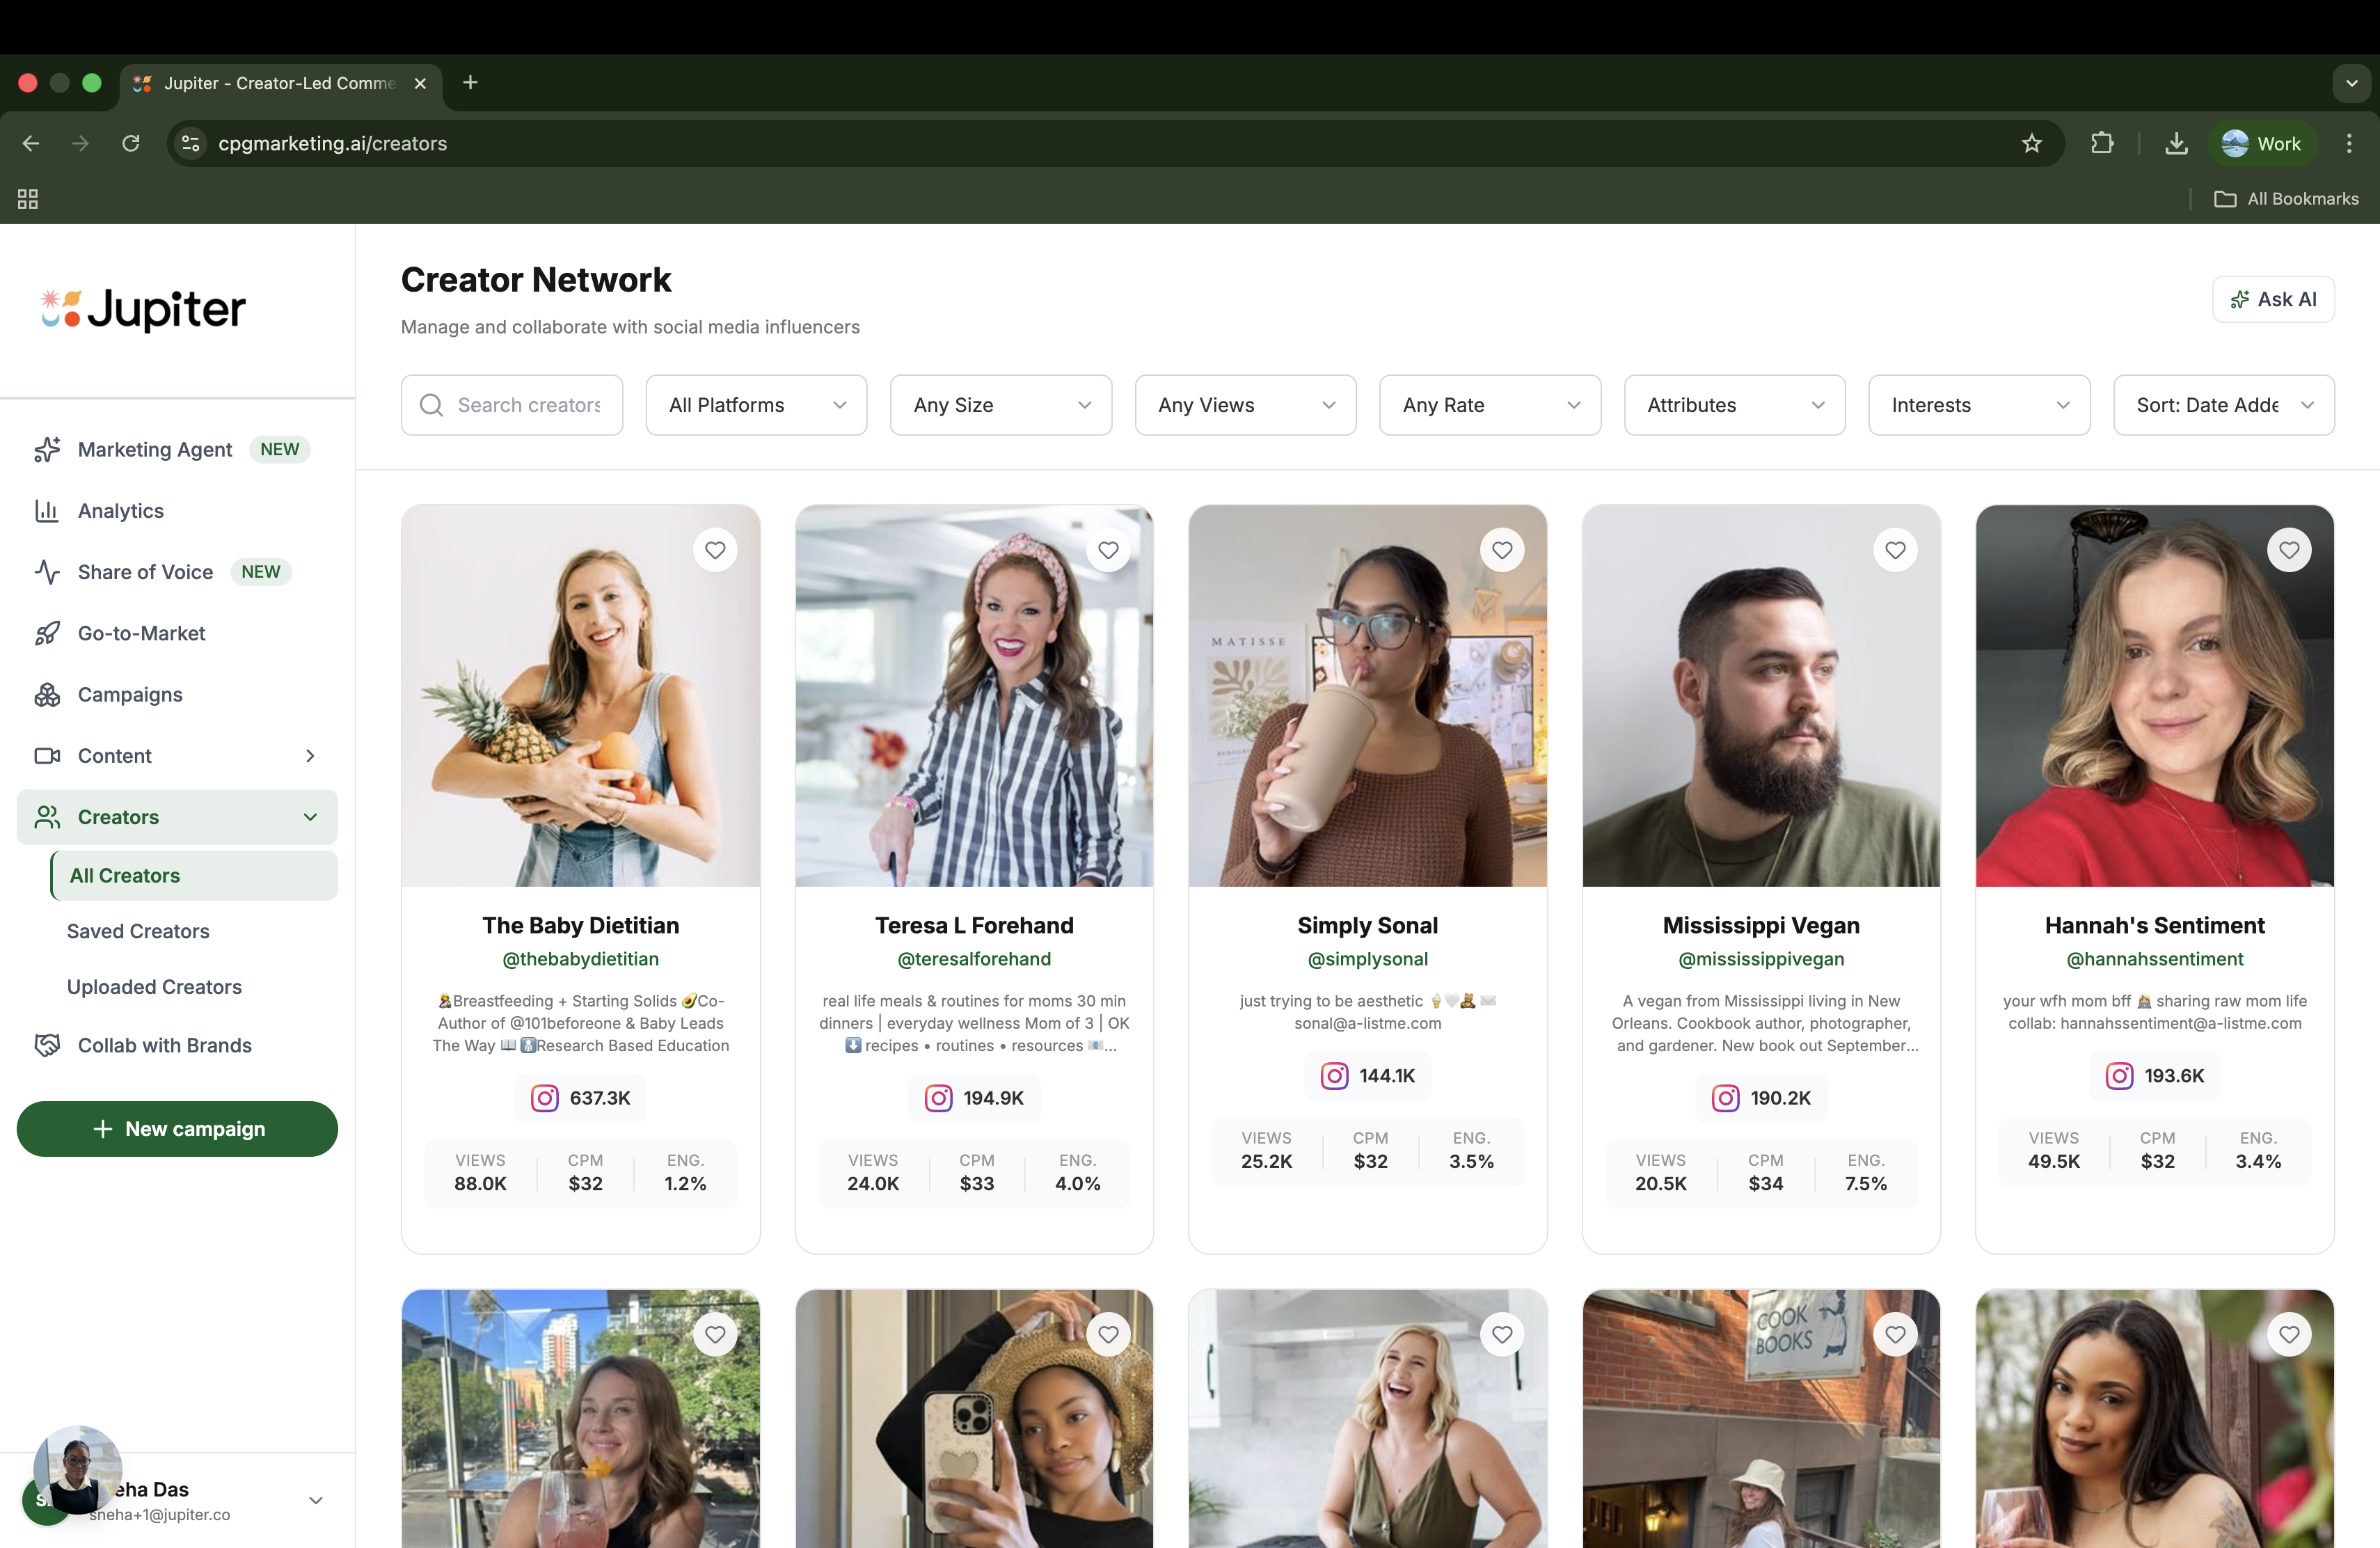Open Saved Creators submenu item
This screenshot has height=1548, width=2380.
[138, 931]
